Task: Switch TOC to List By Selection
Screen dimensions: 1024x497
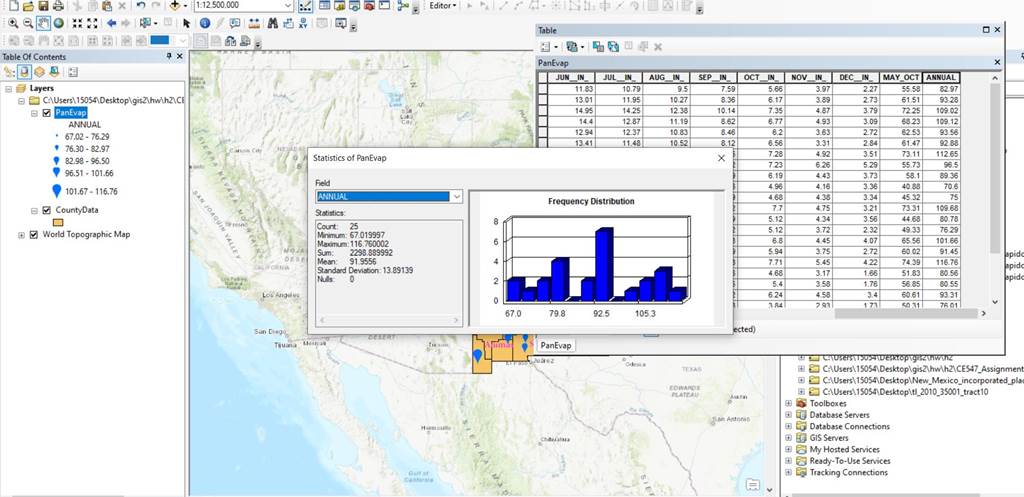Action: (54, 72)
